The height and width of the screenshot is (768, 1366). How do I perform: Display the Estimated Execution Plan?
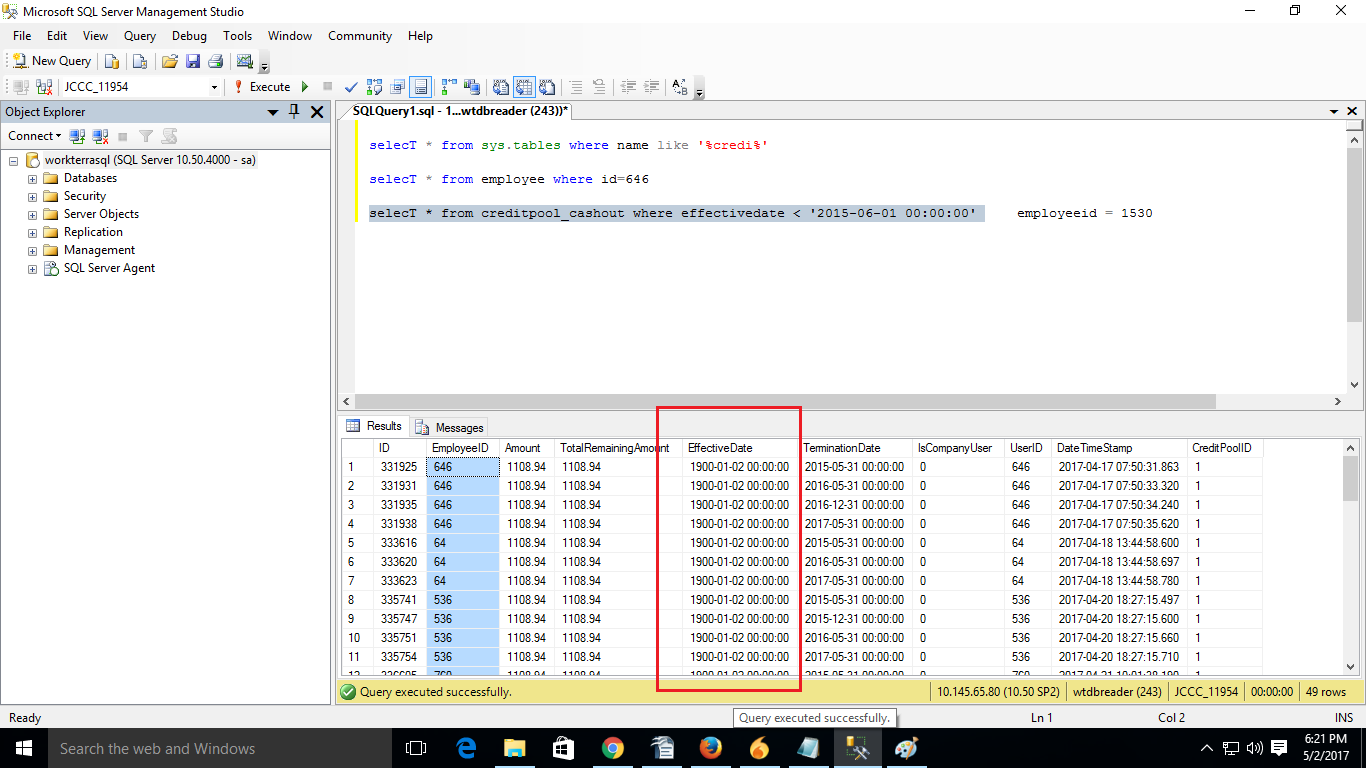pos(375,87)
